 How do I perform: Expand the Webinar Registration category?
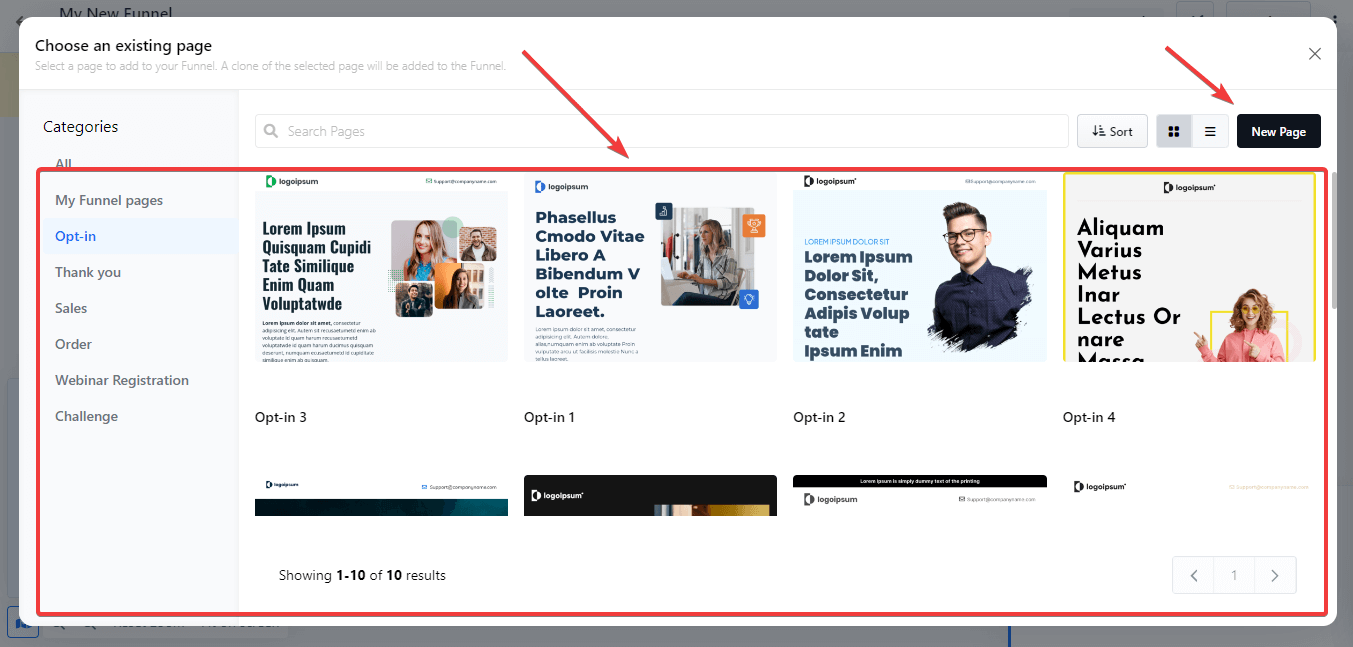tap(121, 380)
